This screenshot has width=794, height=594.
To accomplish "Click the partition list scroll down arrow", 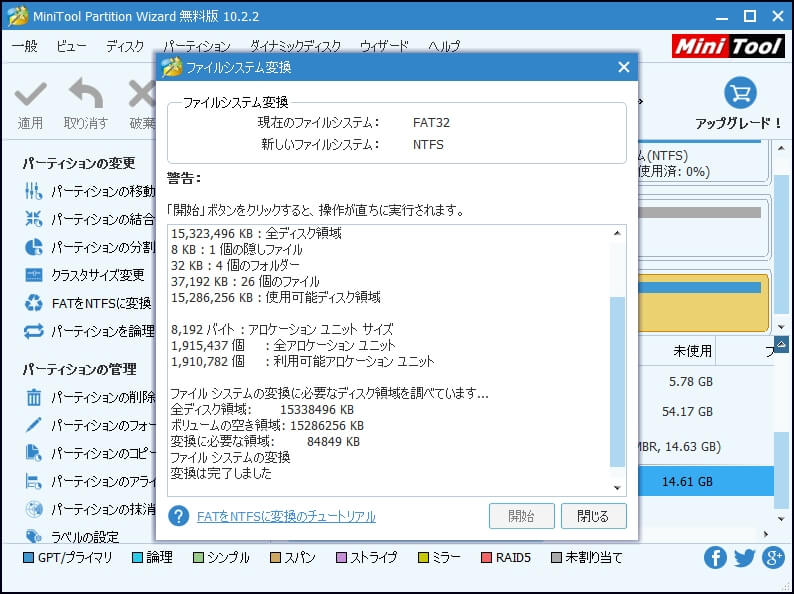I will [780, 519].
